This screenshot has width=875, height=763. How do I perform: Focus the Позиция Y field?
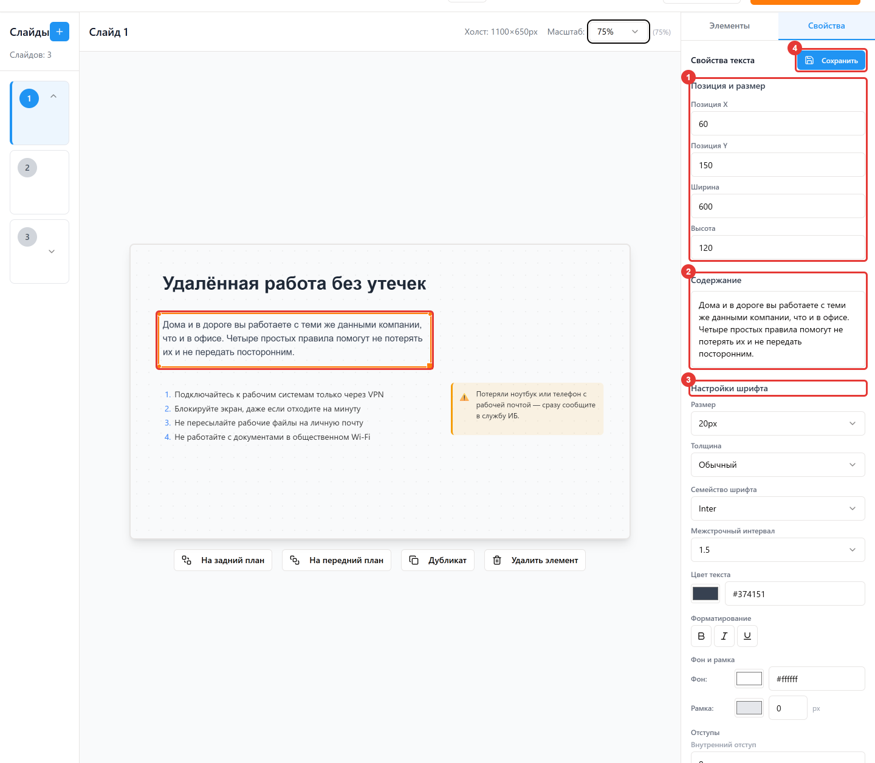[777, 165]
